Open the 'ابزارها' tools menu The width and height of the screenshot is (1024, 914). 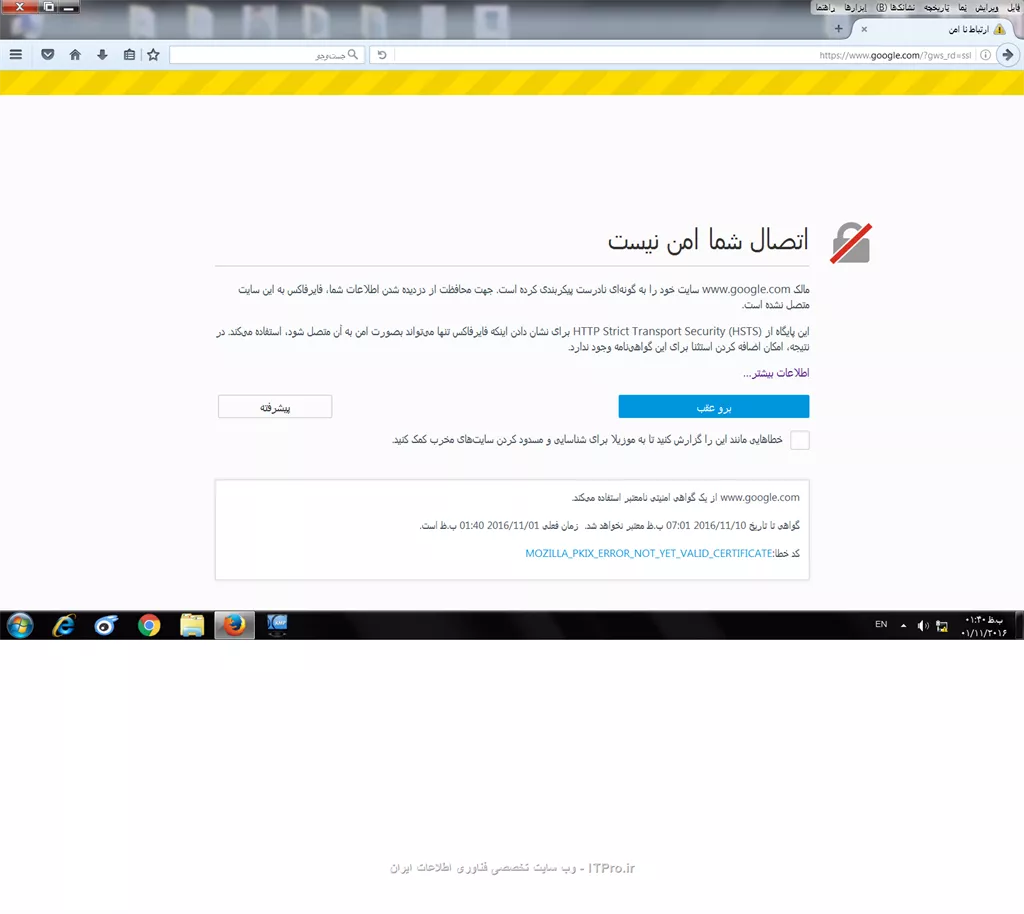(856, 7)
